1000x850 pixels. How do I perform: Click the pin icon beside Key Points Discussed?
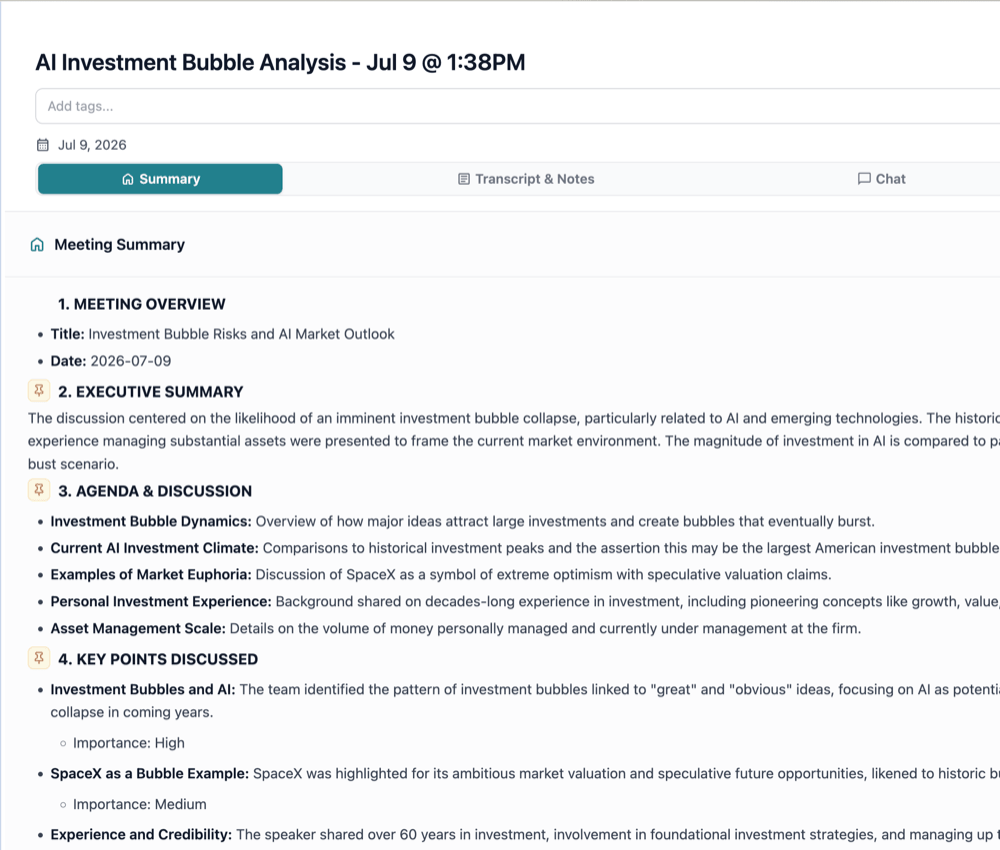coord(39,658)
